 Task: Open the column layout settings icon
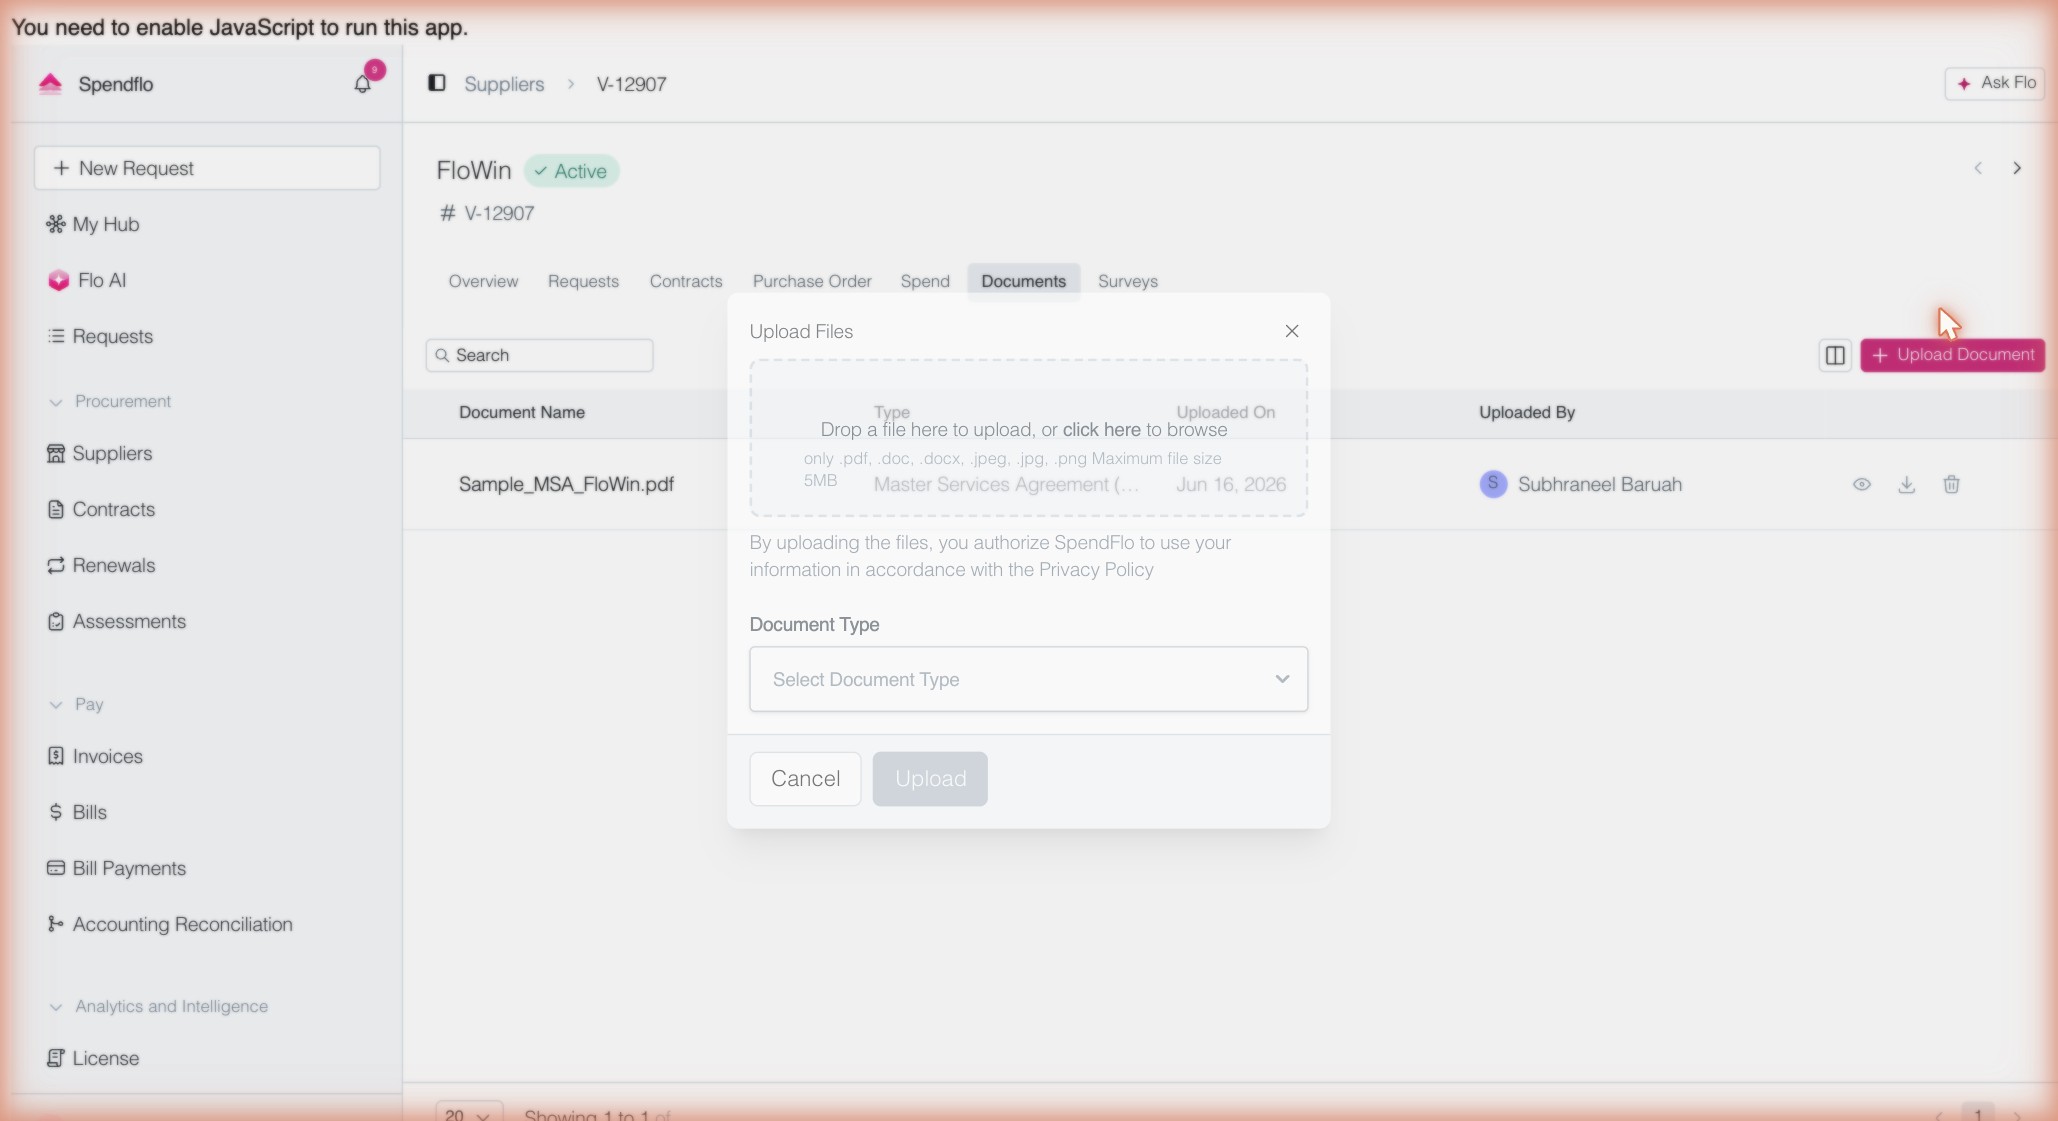coord(1835,355)
